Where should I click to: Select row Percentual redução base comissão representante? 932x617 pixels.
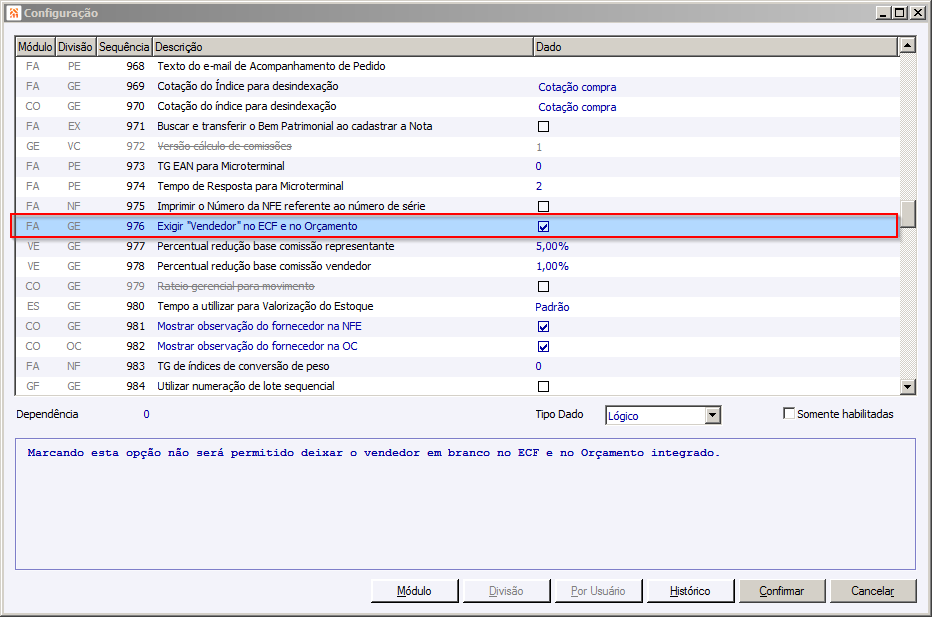456,247
